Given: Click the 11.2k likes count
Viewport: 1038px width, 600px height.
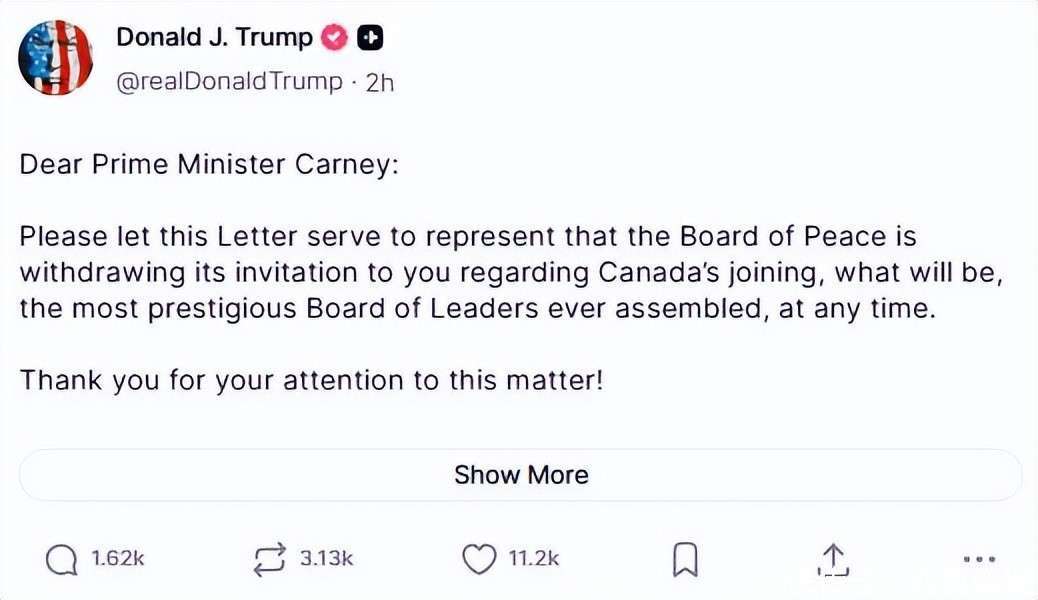Looking at the screenshot, I should (x=534, y=559).
